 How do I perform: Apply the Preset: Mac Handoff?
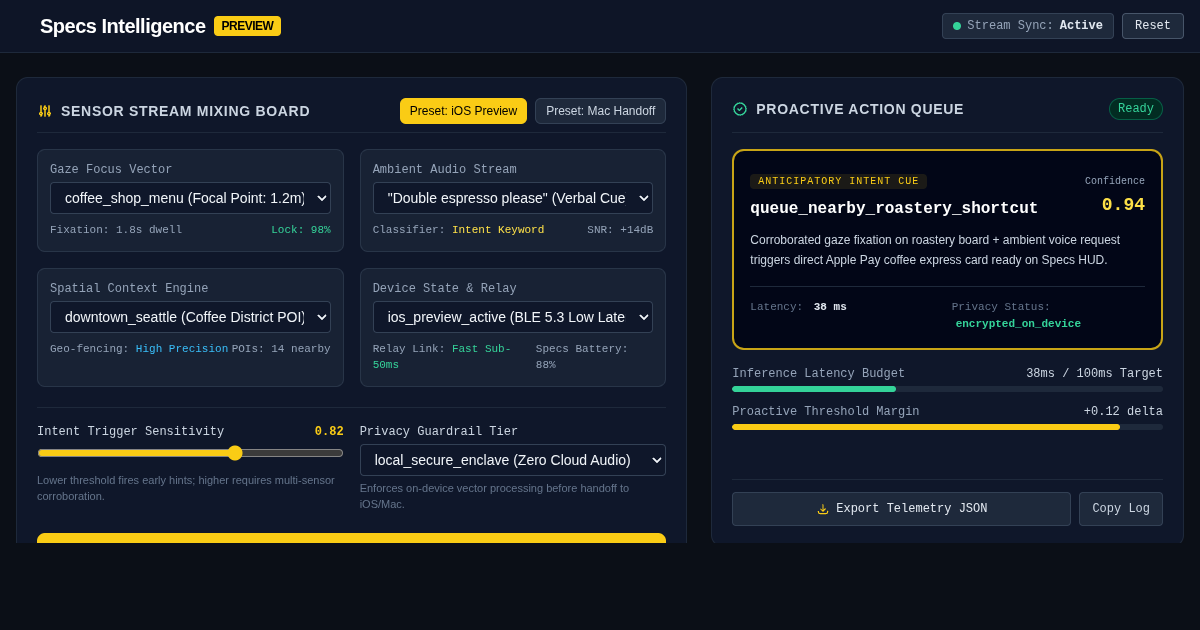tap(601, 111)
